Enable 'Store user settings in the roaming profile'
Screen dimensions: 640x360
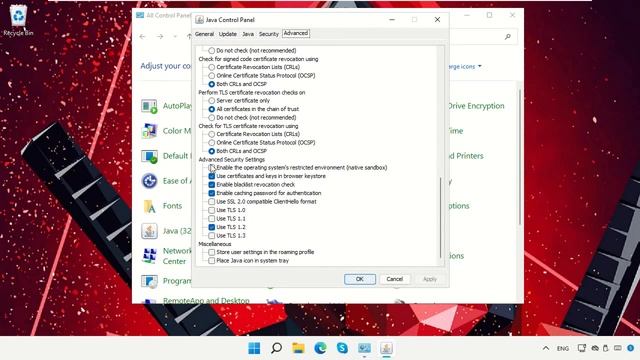[211, 252]
